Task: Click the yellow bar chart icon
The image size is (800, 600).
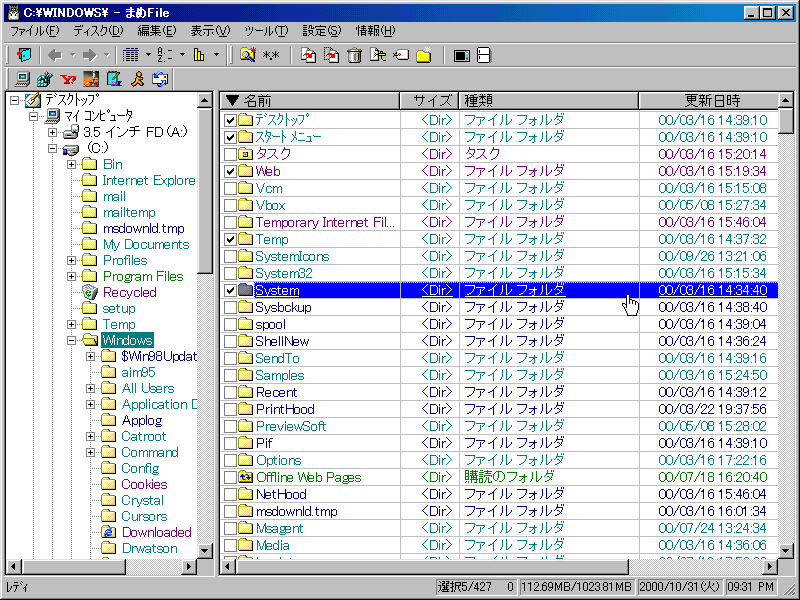Action: [x=199, y=55]
